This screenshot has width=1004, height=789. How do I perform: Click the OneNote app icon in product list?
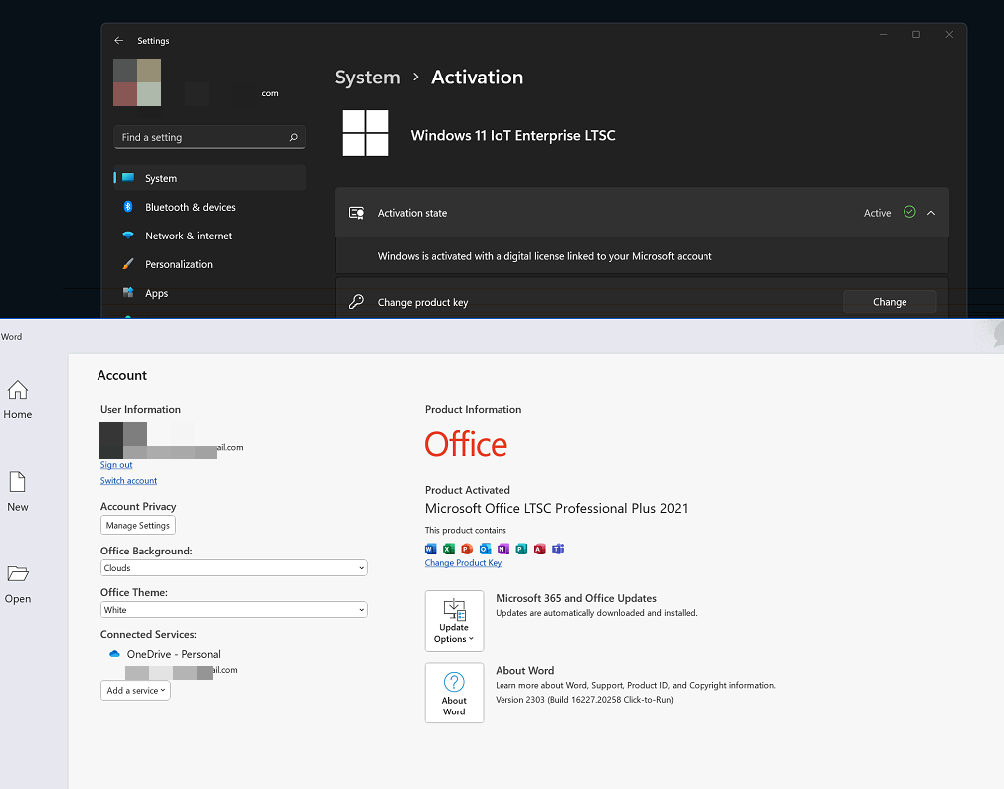tap(503, 549)
